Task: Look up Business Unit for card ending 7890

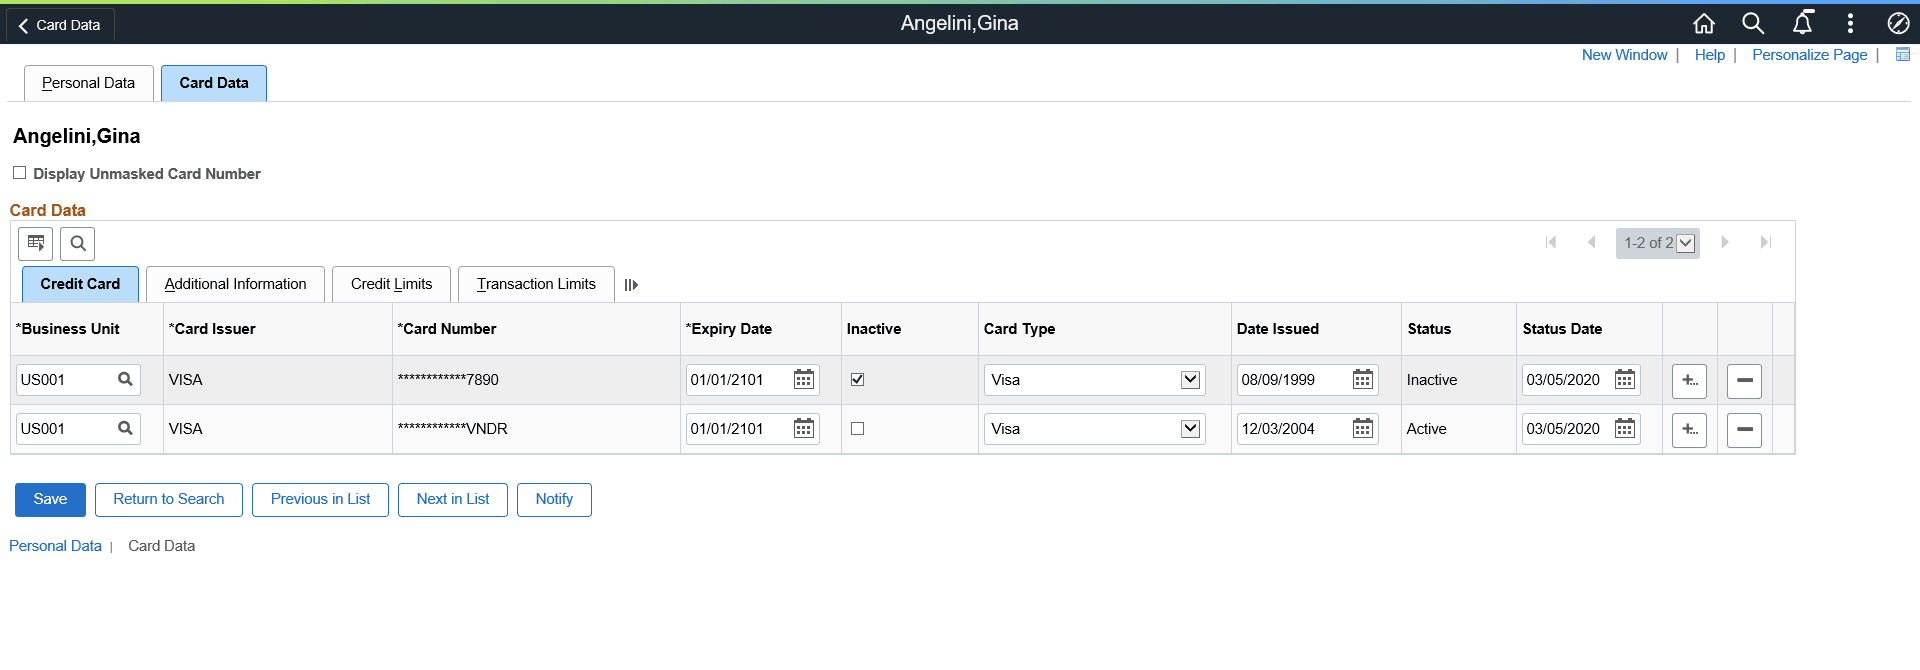Action: [x=125, y=379]
